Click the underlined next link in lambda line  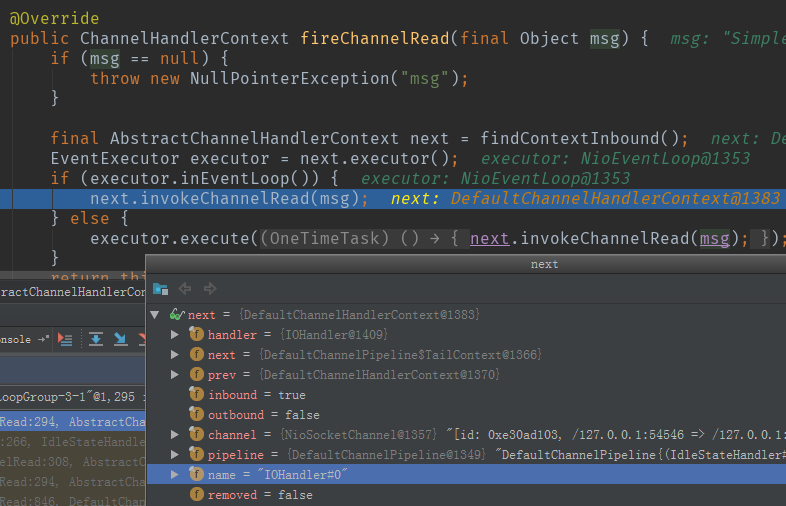click(489, 239)
